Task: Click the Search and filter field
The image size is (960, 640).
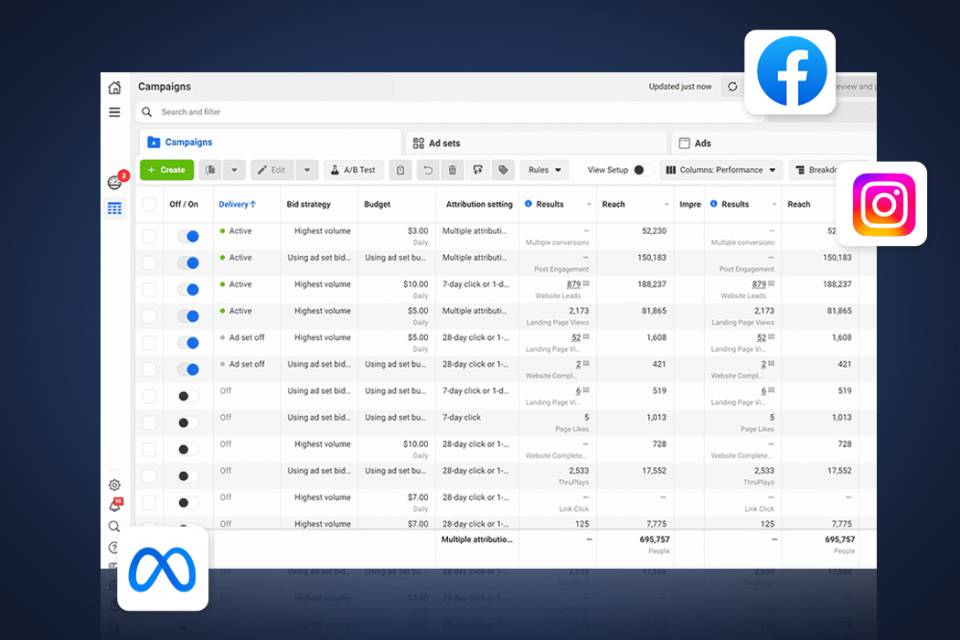Action: coord(400,112)
